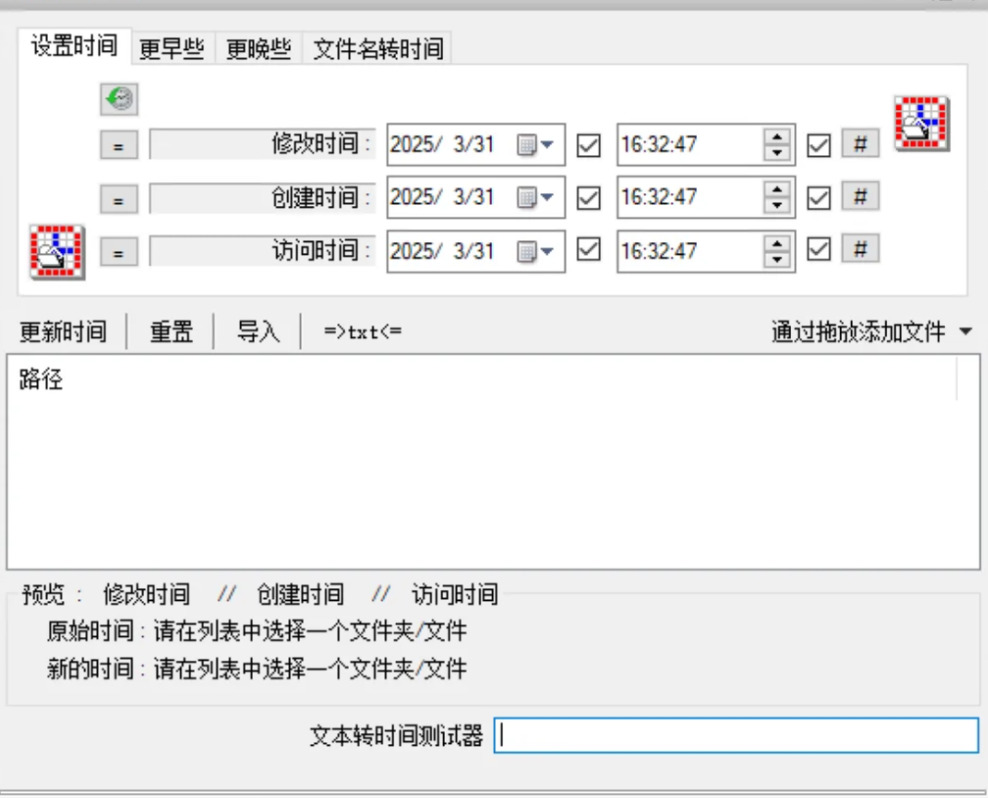Click the =>txt<= toolbar button

pyautogui.click(x=362, y=332)
